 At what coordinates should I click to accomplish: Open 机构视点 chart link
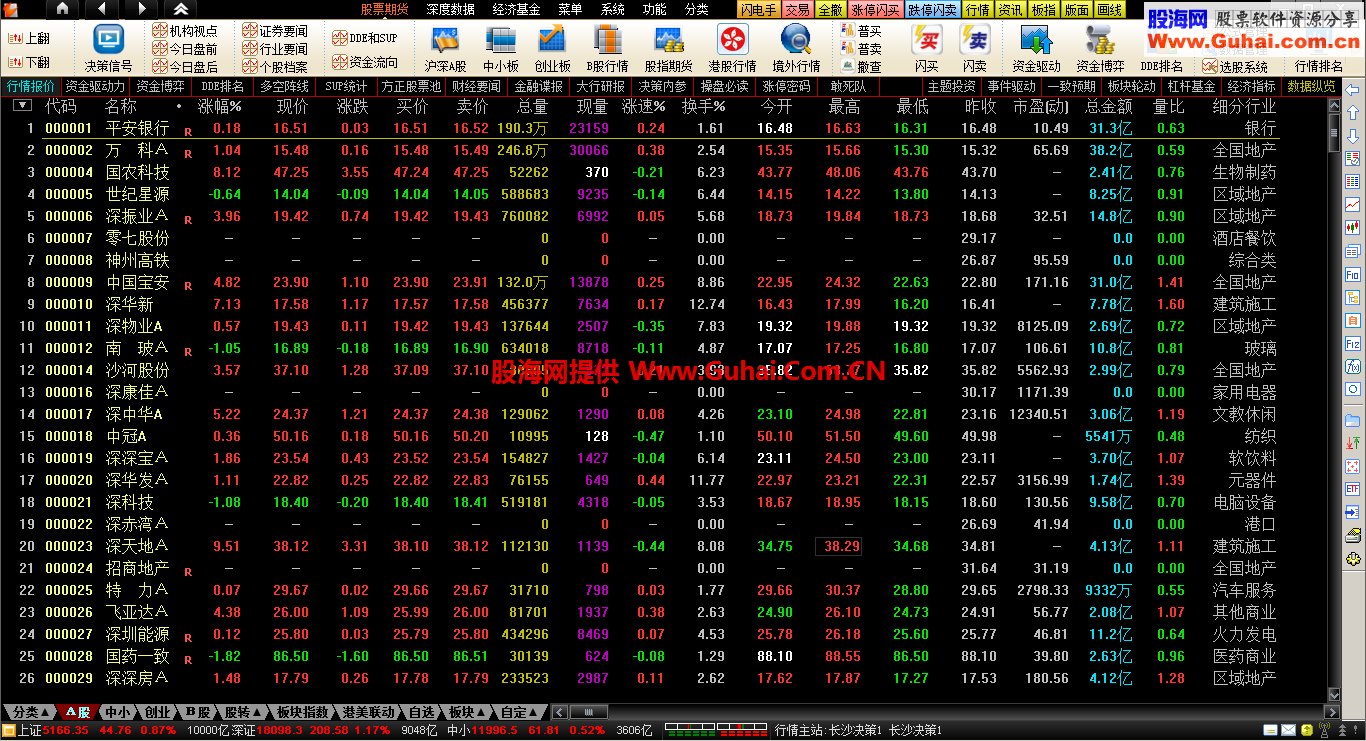[x=185, y=31]
